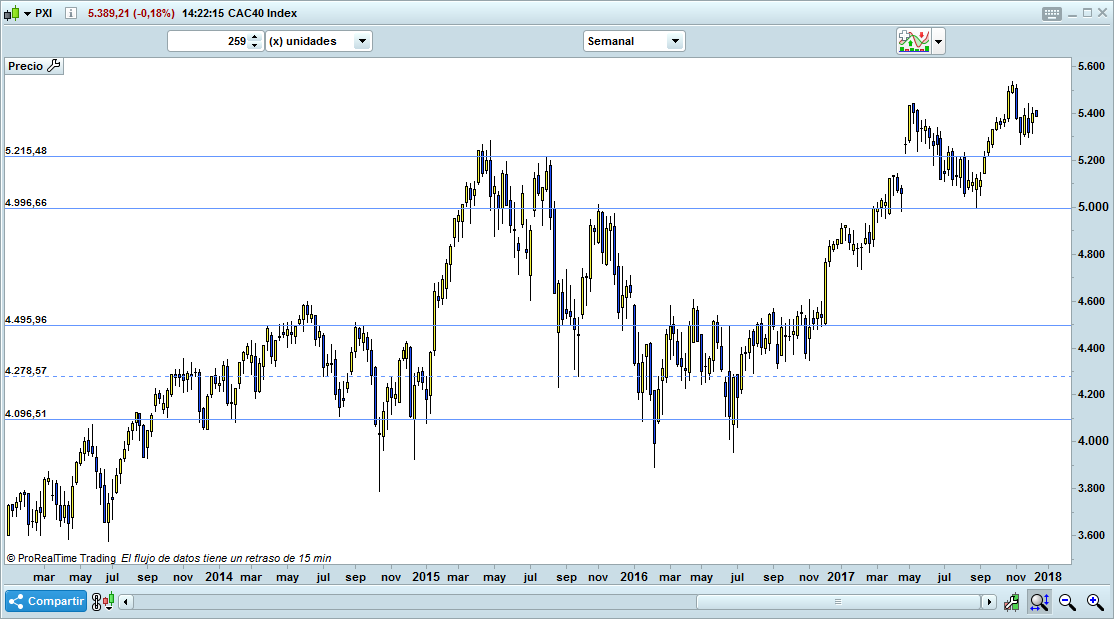The width and height of the screenshot is (1114, 619).
Task: Click the 2018 label on the time axis
Action: [x=1048, y=576]
